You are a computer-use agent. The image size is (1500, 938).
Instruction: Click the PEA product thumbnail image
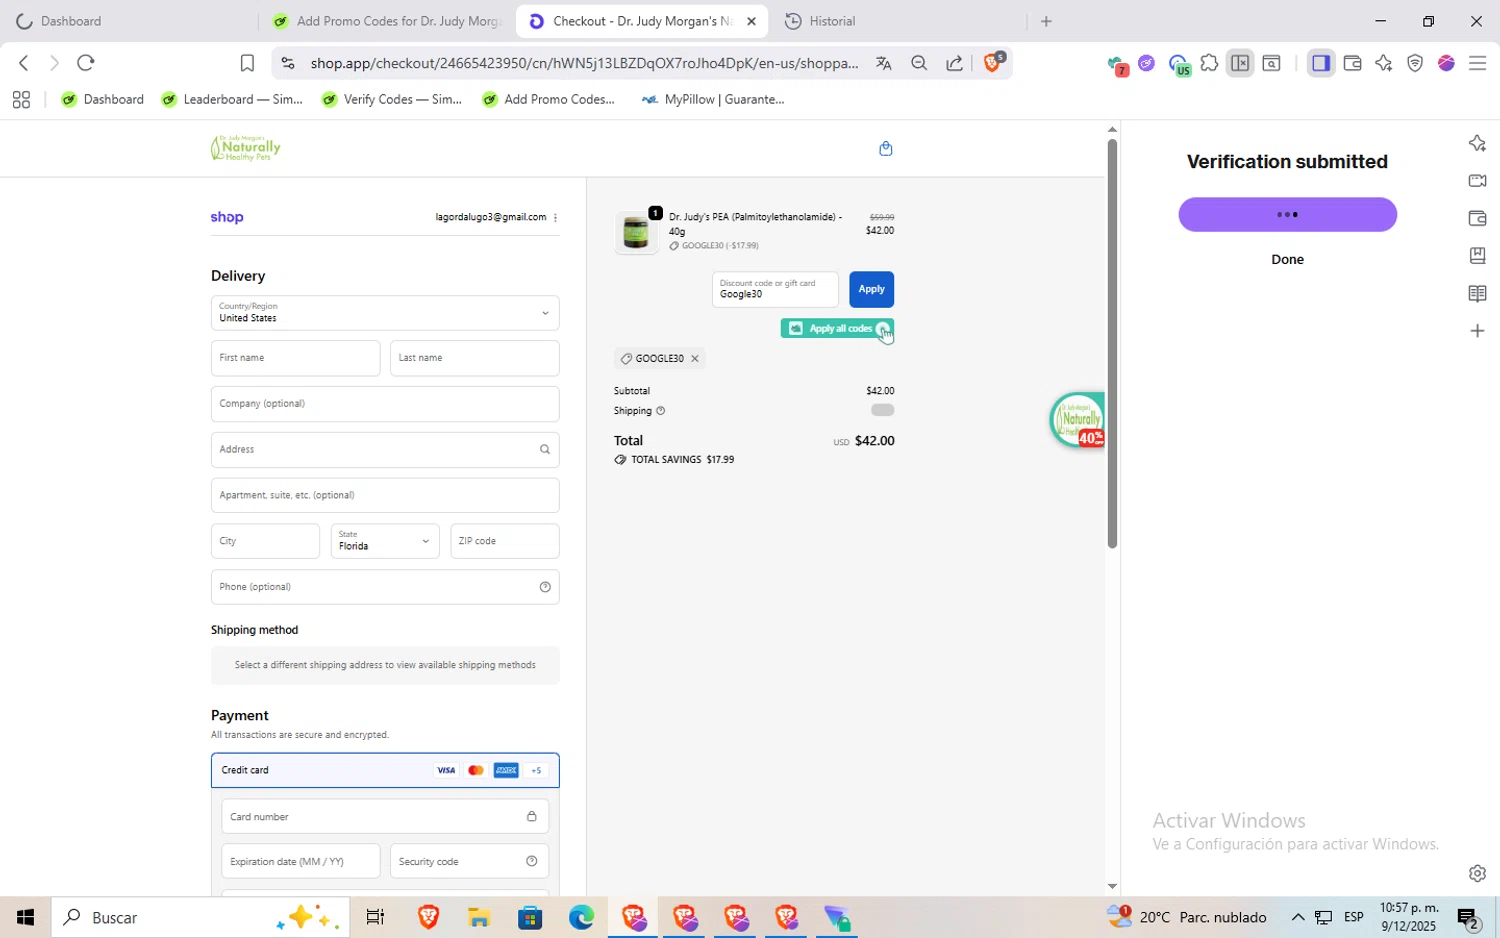coord(636,232)
